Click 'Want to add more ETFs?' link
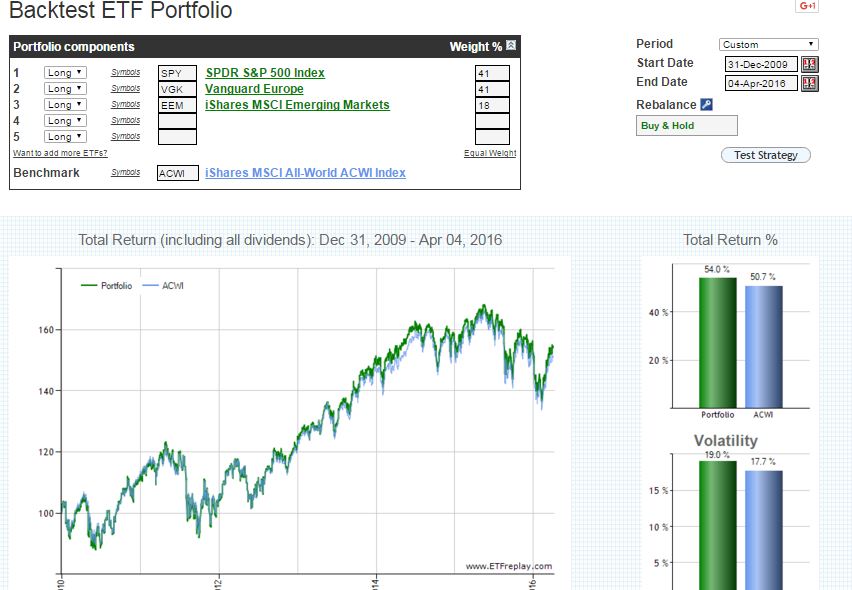 [60, 153]
